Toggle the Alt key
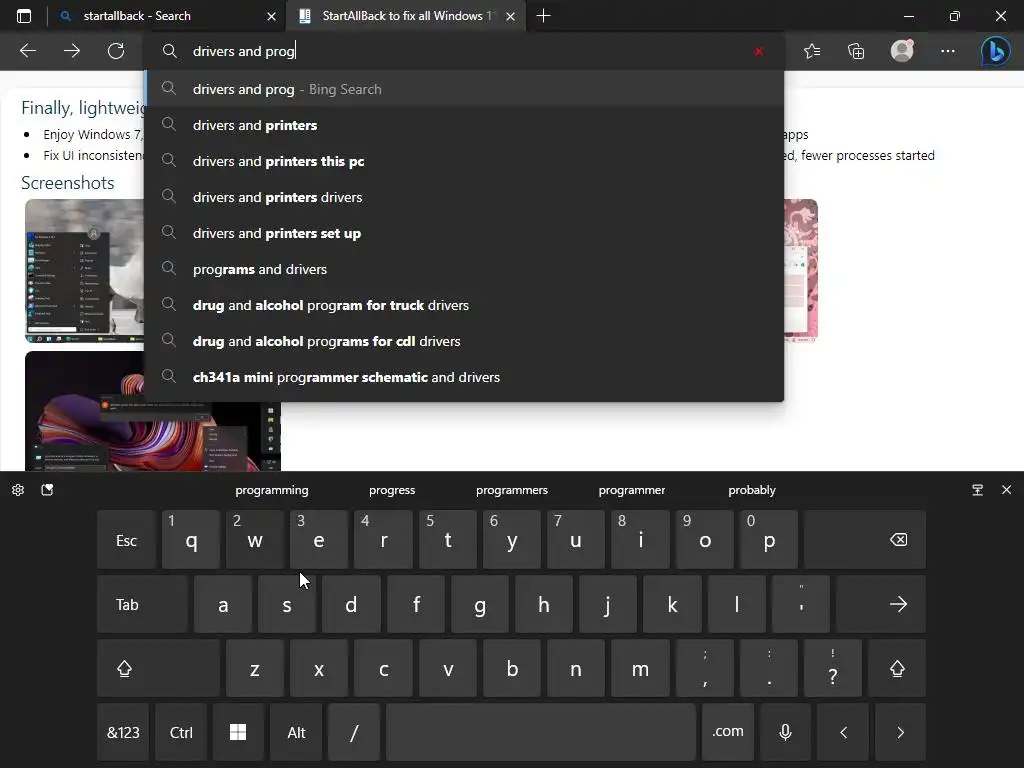 pos(296,732)
